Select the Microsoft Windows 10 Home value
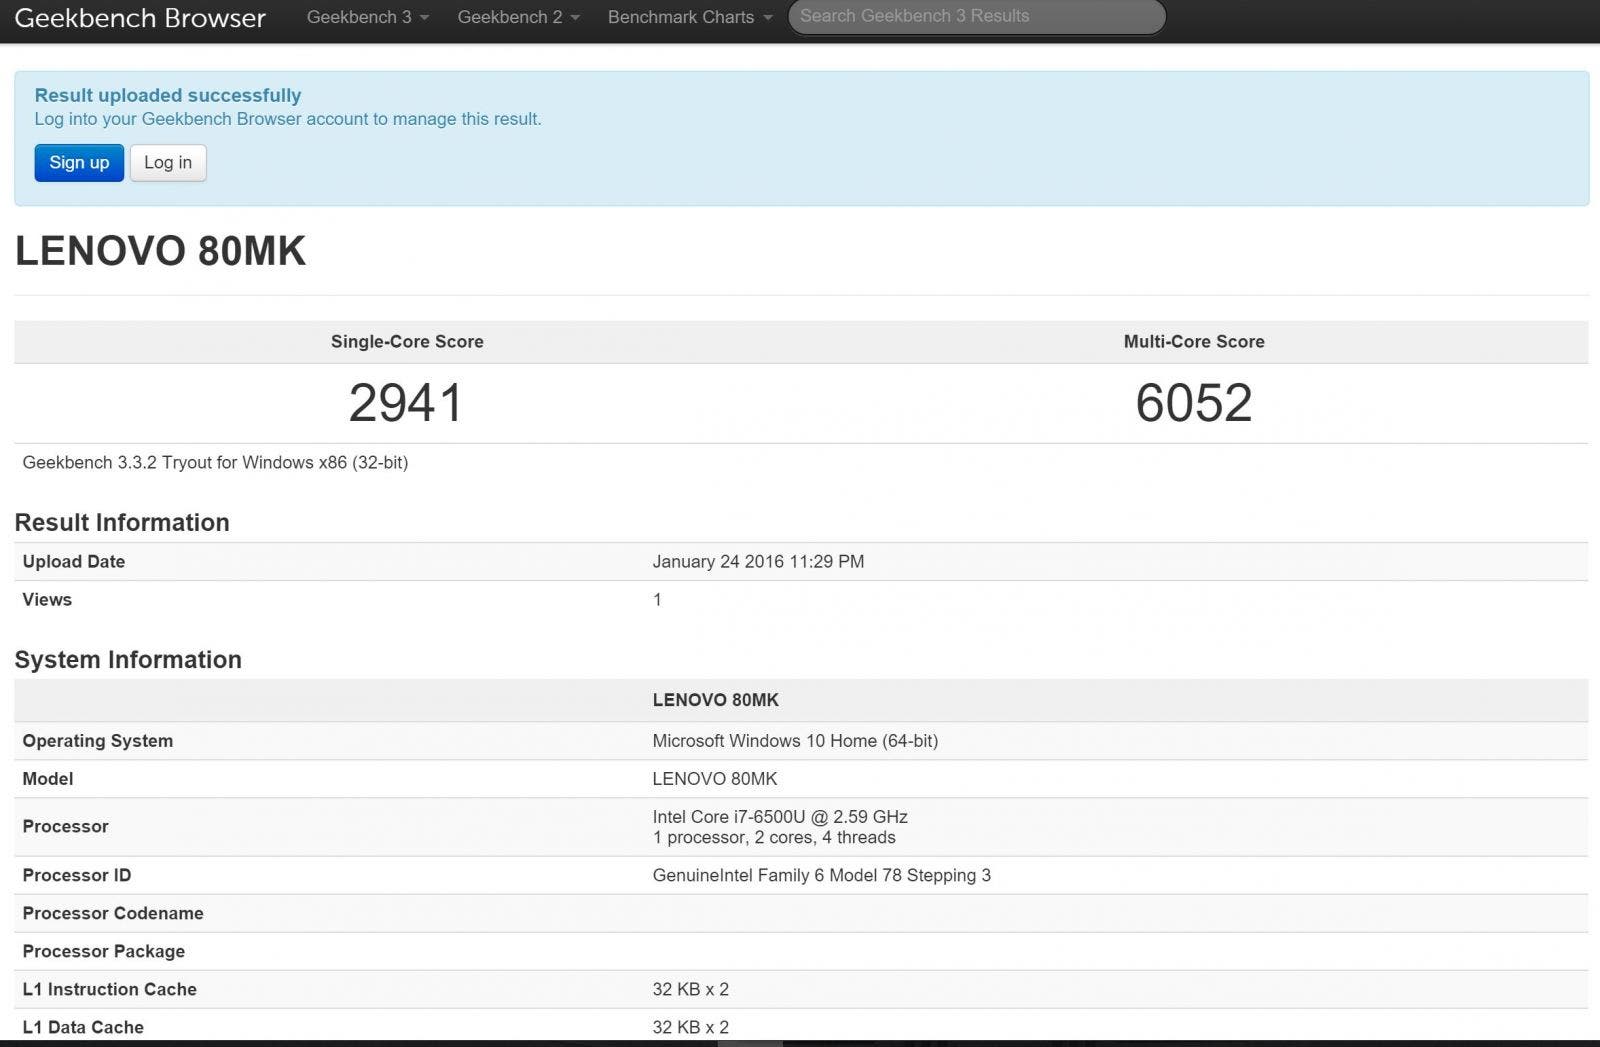Screen dimensions: 1600x1047 point(795,741)
